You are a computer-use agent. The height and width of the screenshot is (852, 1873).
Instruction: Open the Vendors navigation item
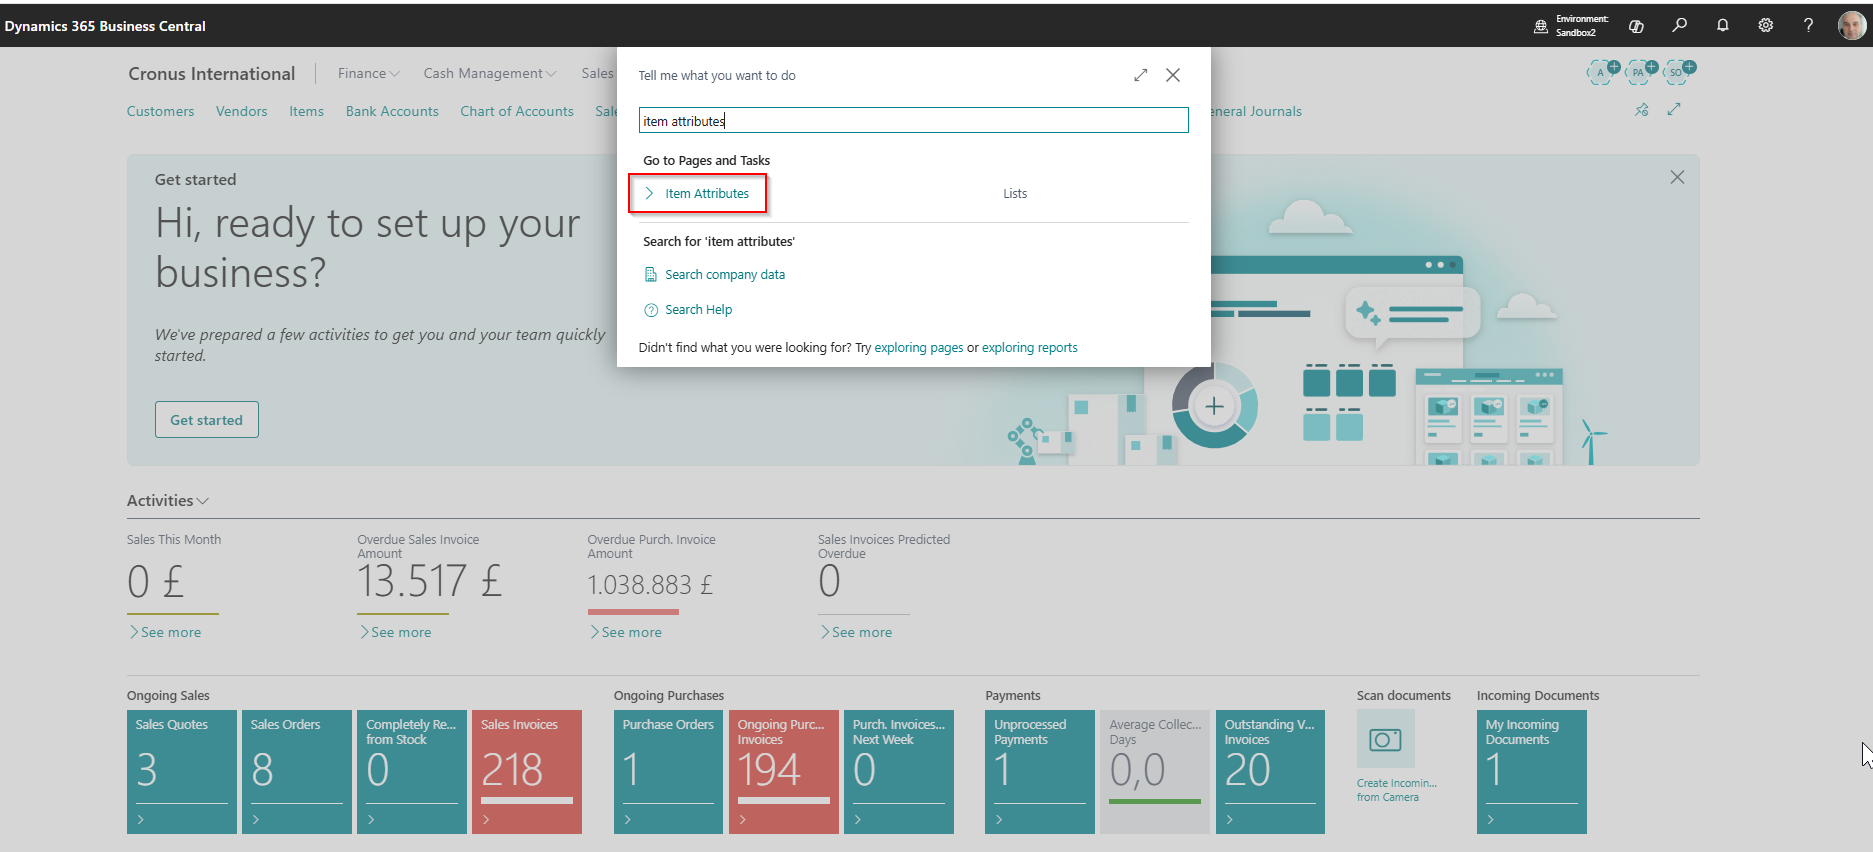click(241, 111)
